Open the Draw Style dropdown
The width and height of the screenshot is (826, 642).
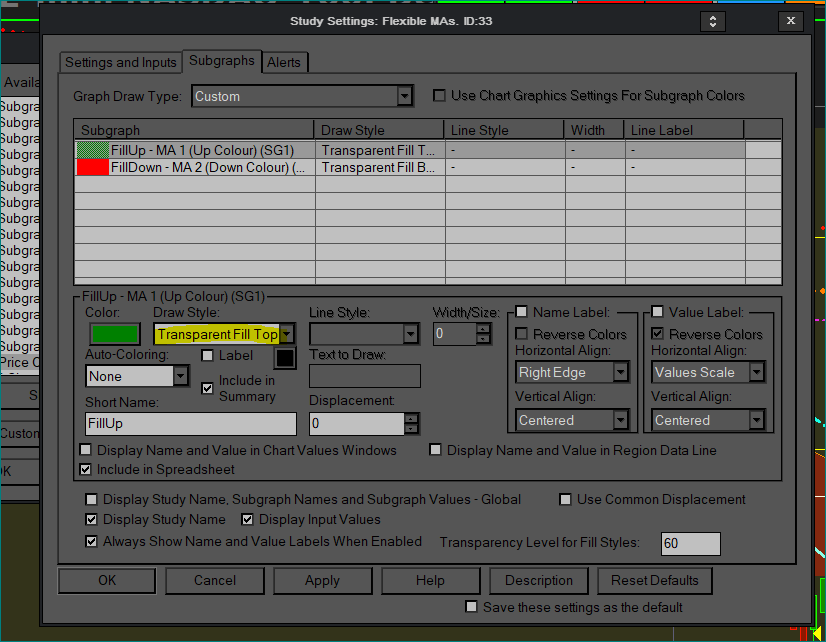(287, 334)
